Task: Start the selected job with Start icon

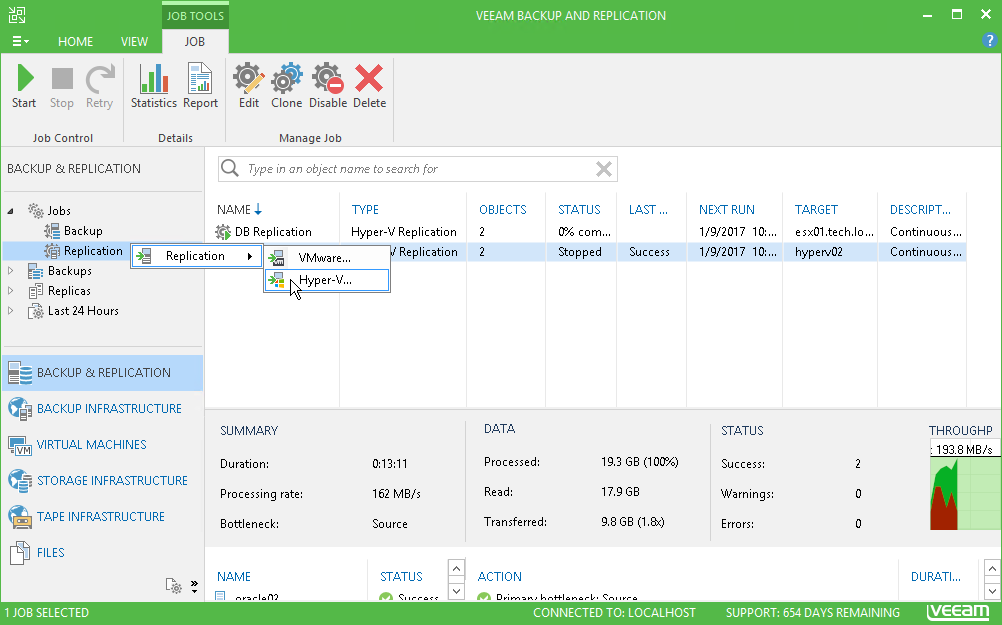Action: (x=24, y=86)
